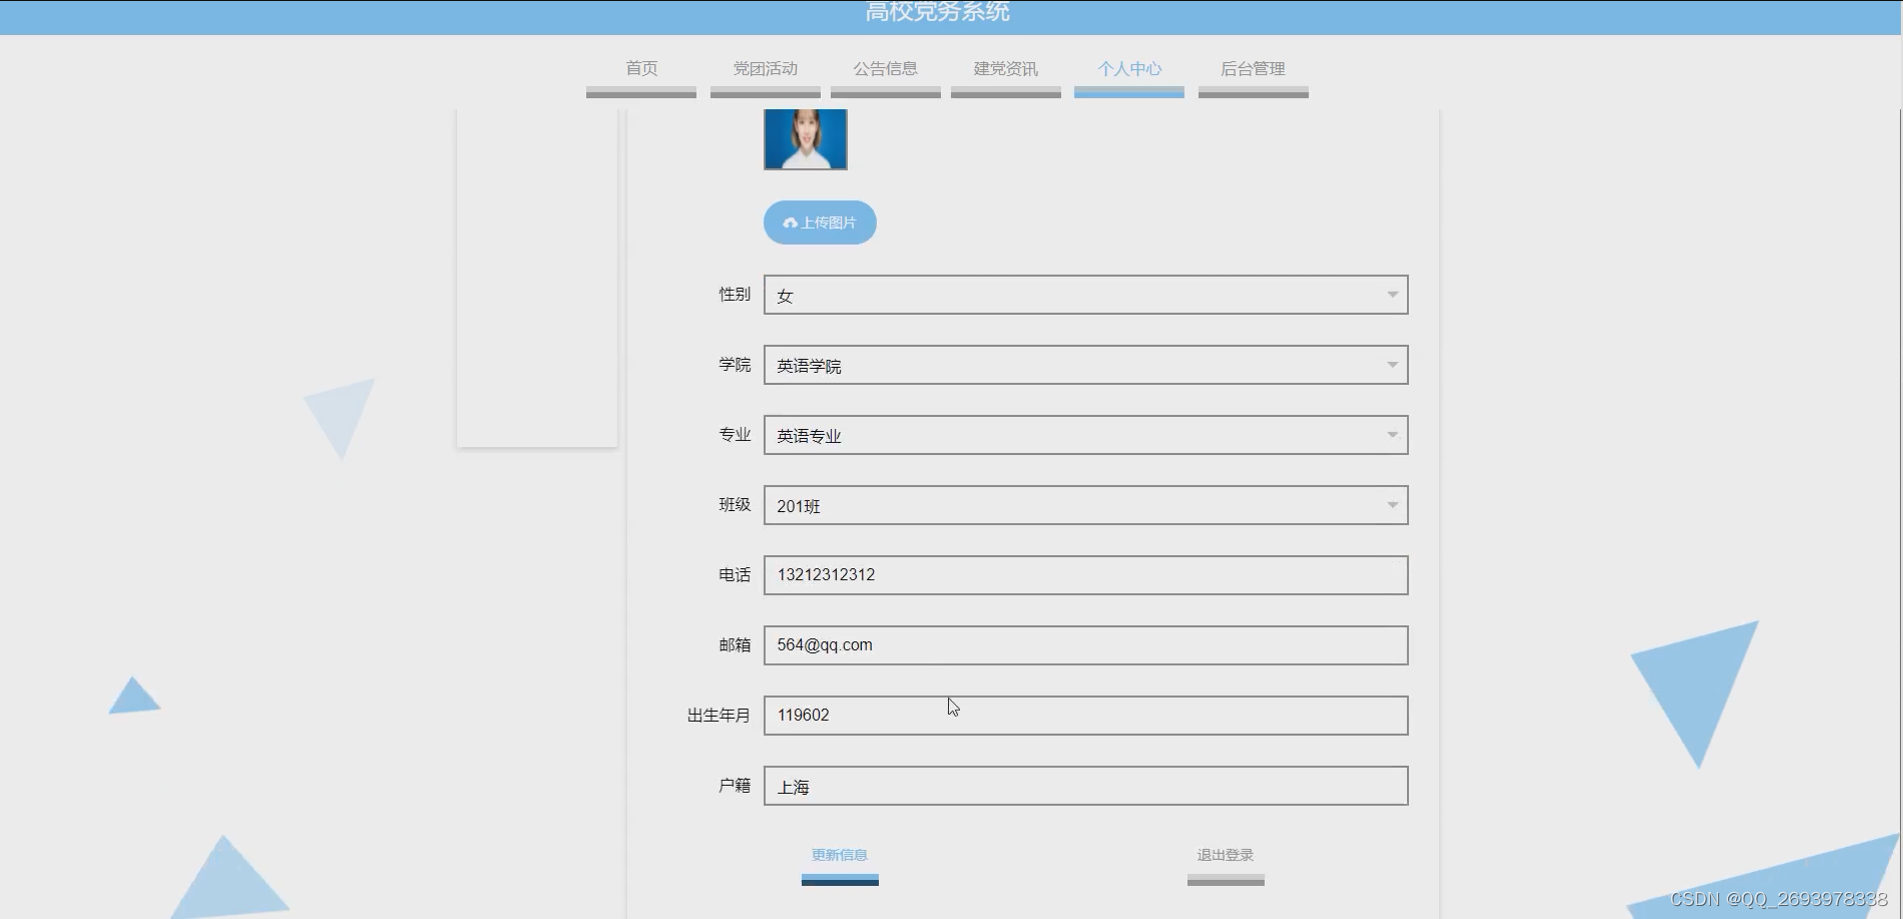Click the 上传图片 upload button
Viewport: 1903px width, 919px height.
pos(820,222)
